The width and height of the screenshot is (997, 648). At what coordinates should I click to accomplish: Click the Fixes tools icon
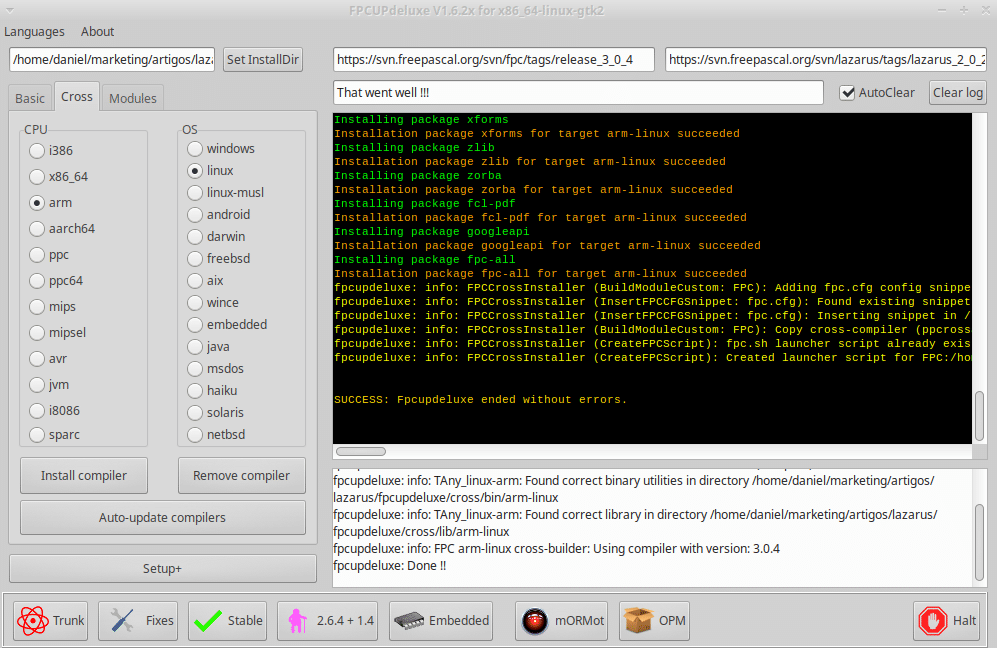[121, 621]
